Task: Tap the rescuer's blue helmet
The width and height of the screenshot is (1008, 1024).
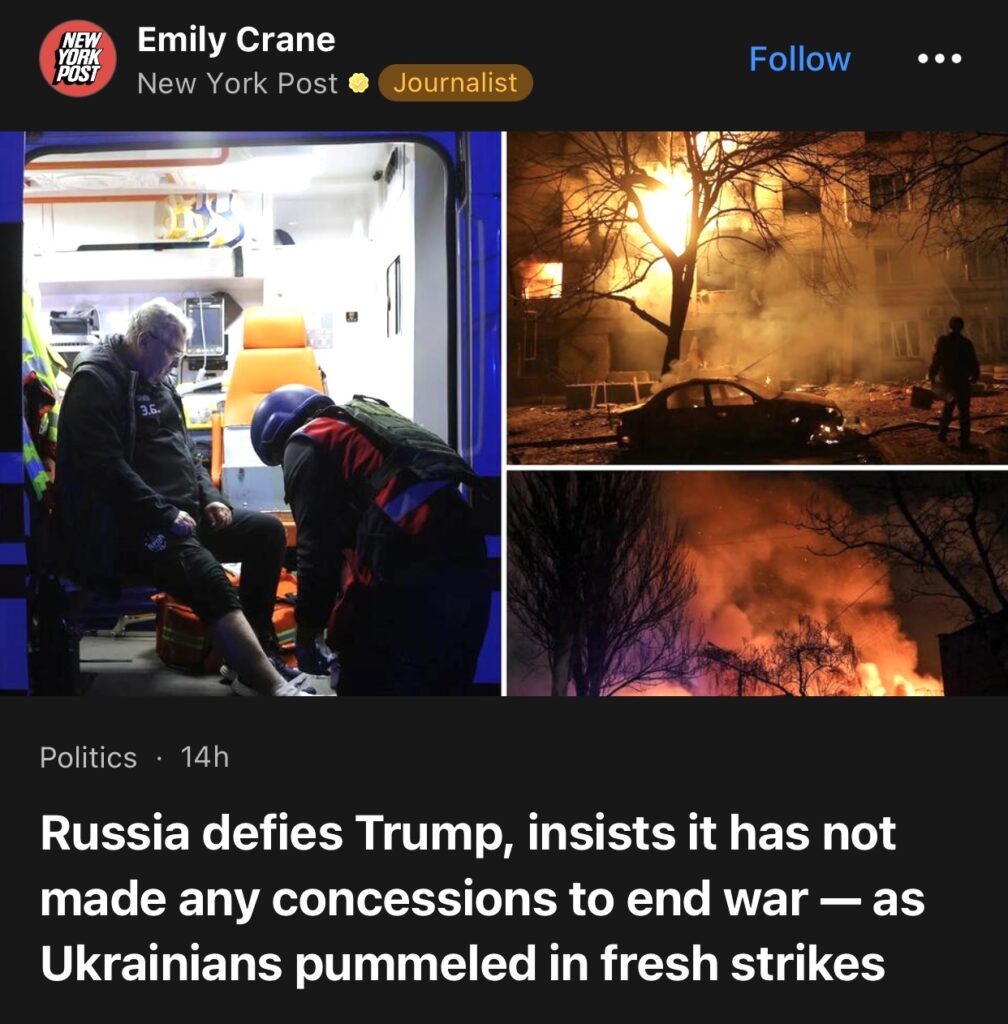Action: point(287,421)
